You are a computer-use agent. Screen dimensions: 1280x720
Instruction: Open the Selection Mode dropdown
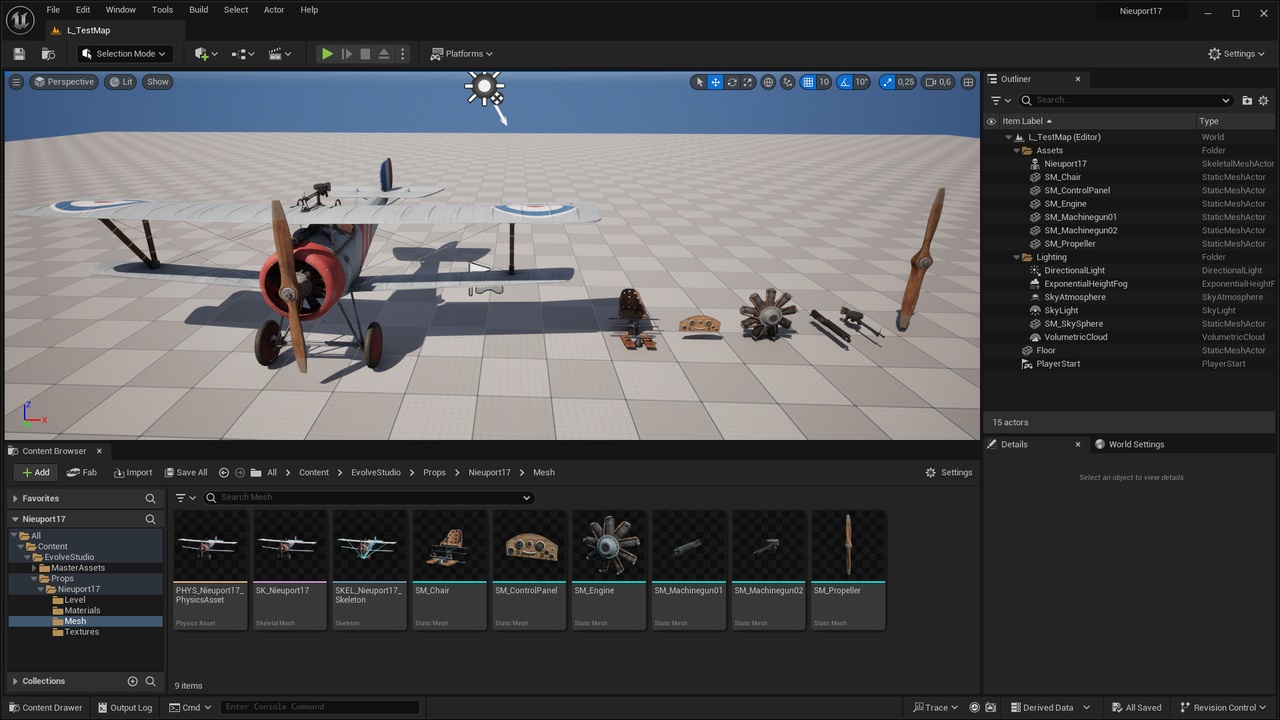pos(125,54)
